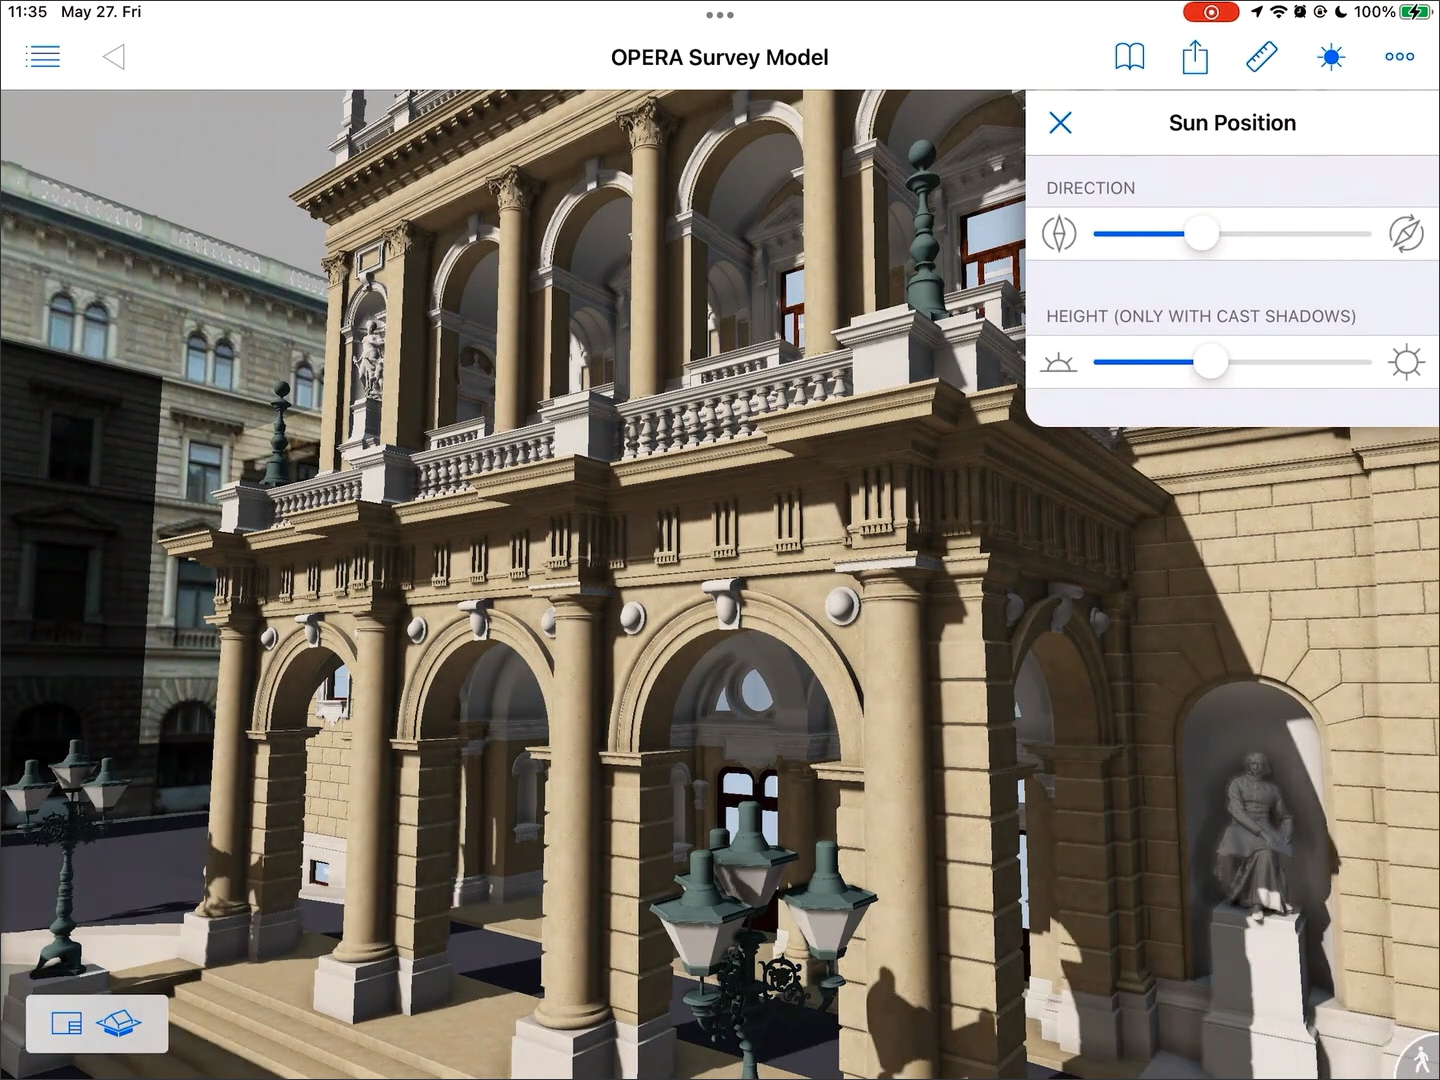Tap the seated statue in niche
This screenshot has height=1080, width=1440.
point(1255,835)
